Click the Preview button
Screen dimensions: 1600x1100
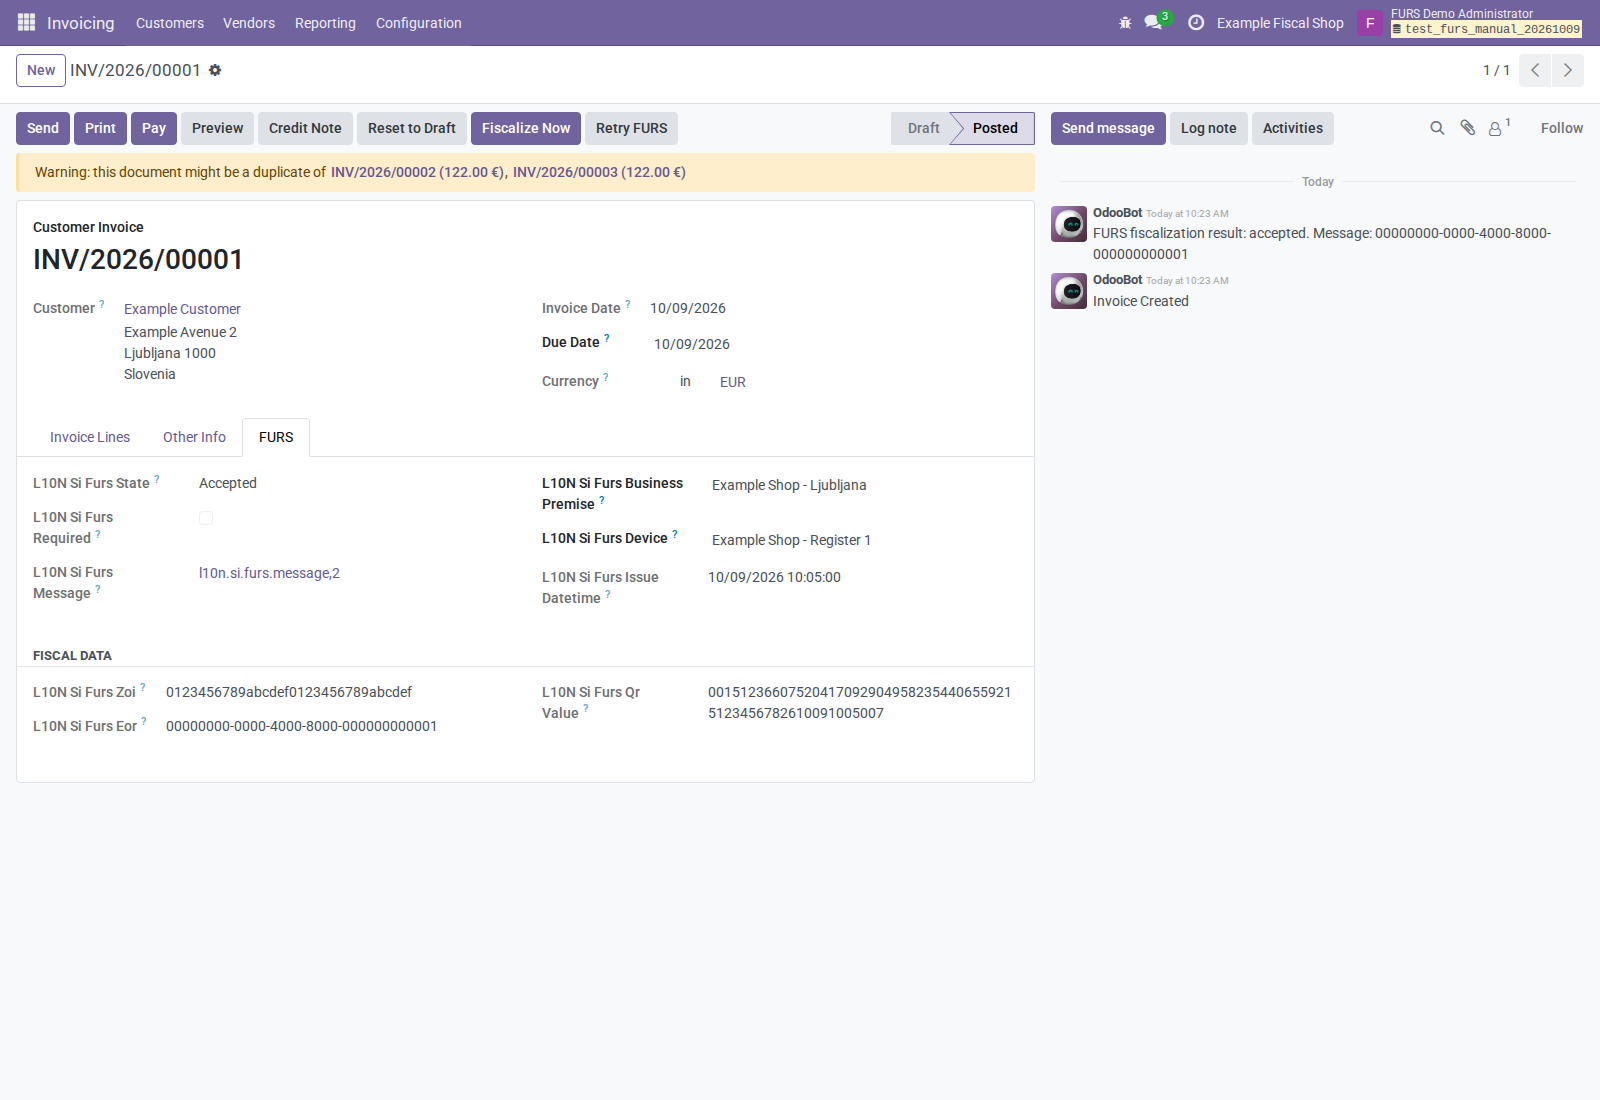point(217,128)
